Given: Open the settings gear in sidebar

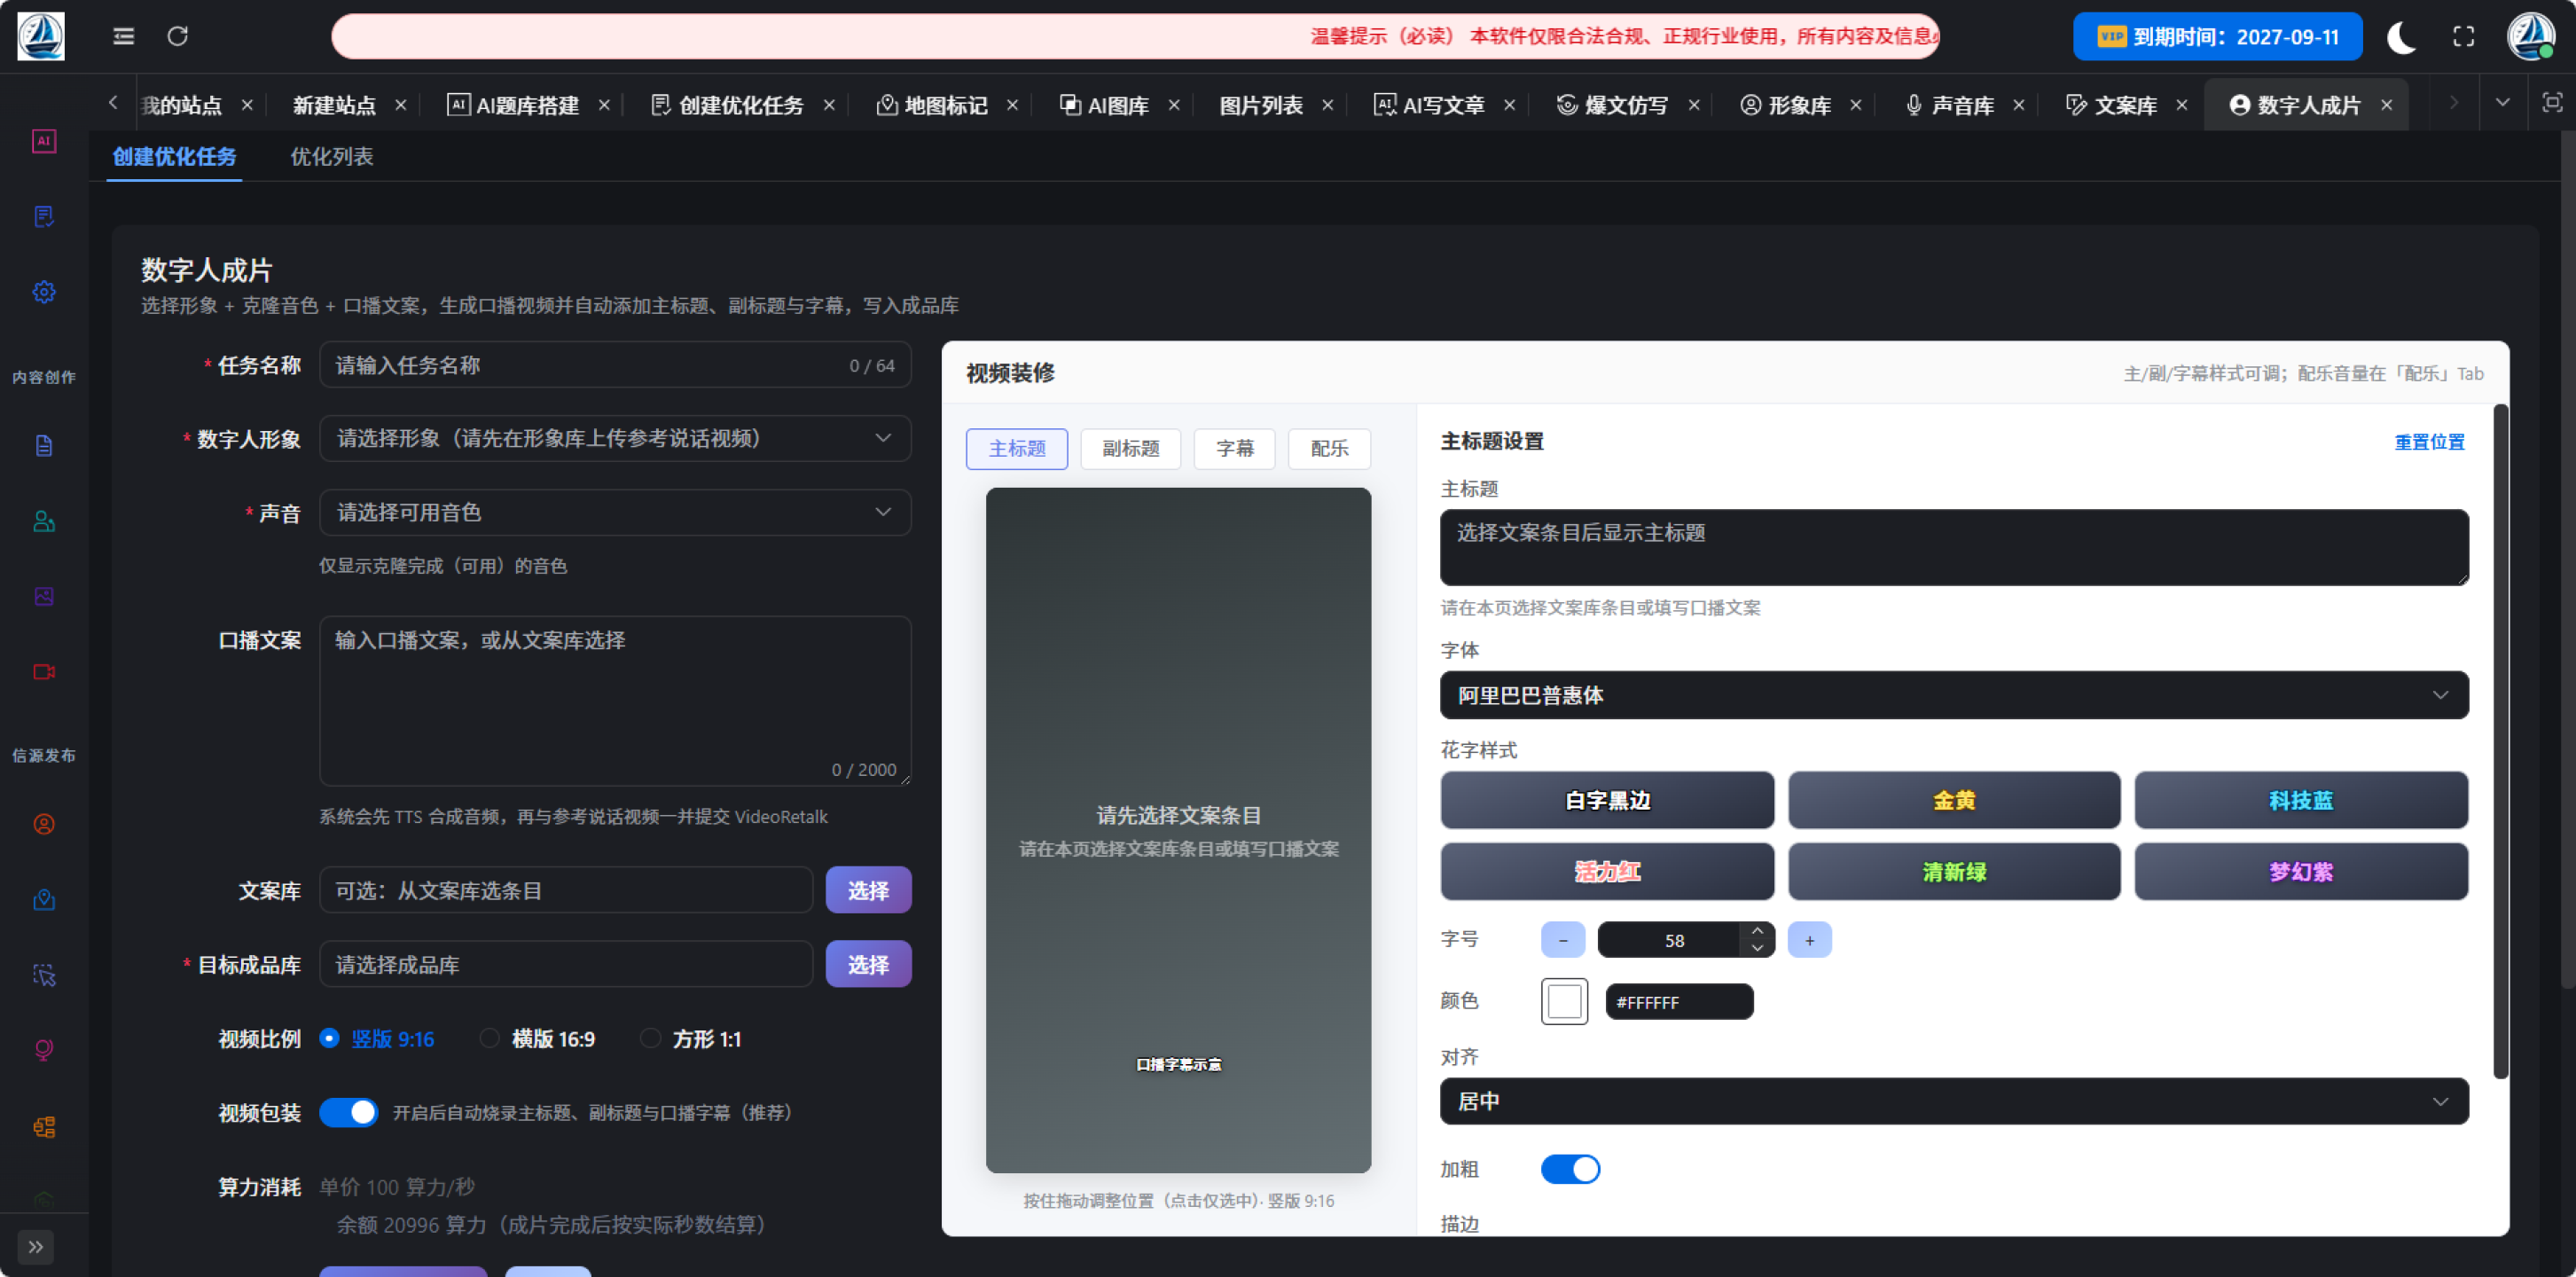Looking at the screenshot, I should (x=44, y=292).
